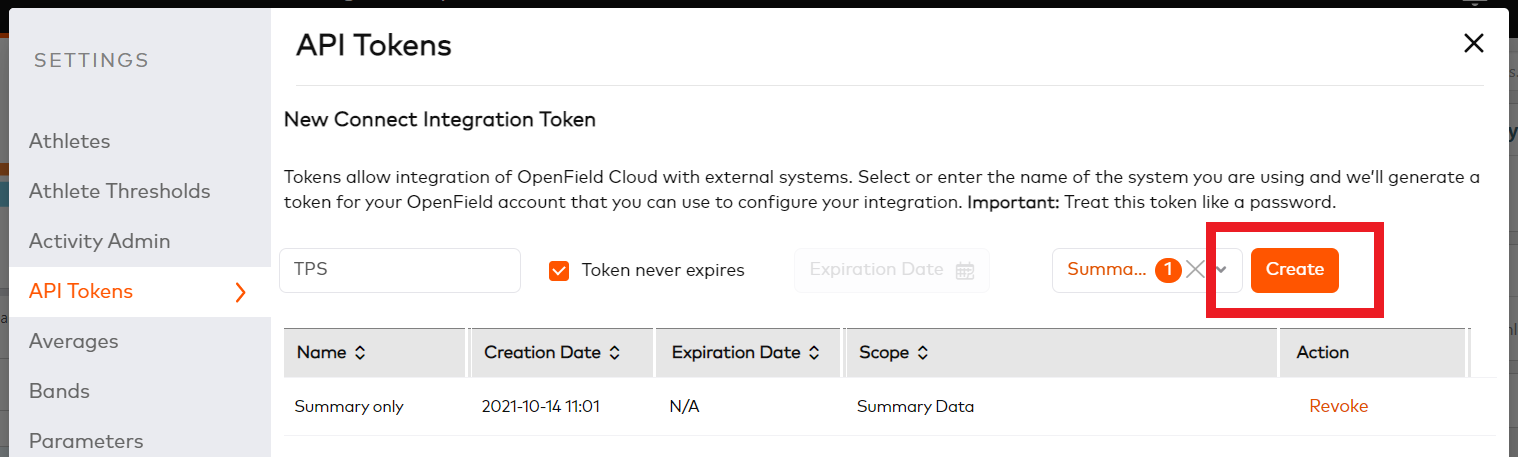Go to Athlete Thresholds settings
Image resolution: width=1518 pixels, height=457 pixels.
tap(119, 191)
